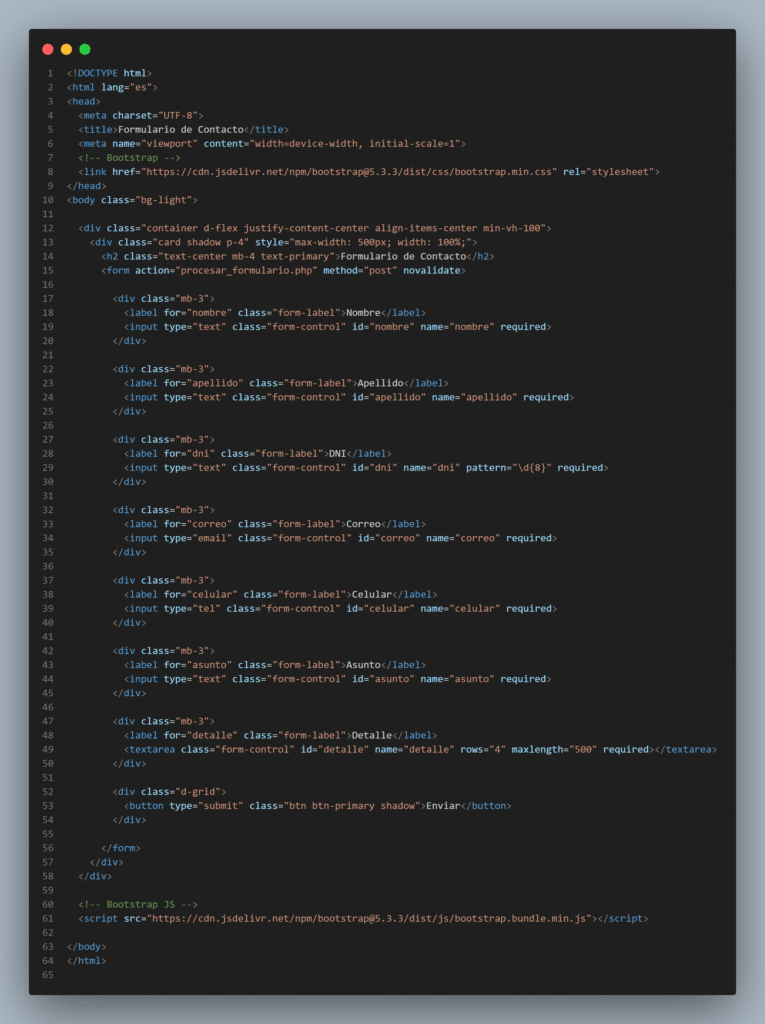
Task: Click the closing </html> tag
Action: coord(86,961)
